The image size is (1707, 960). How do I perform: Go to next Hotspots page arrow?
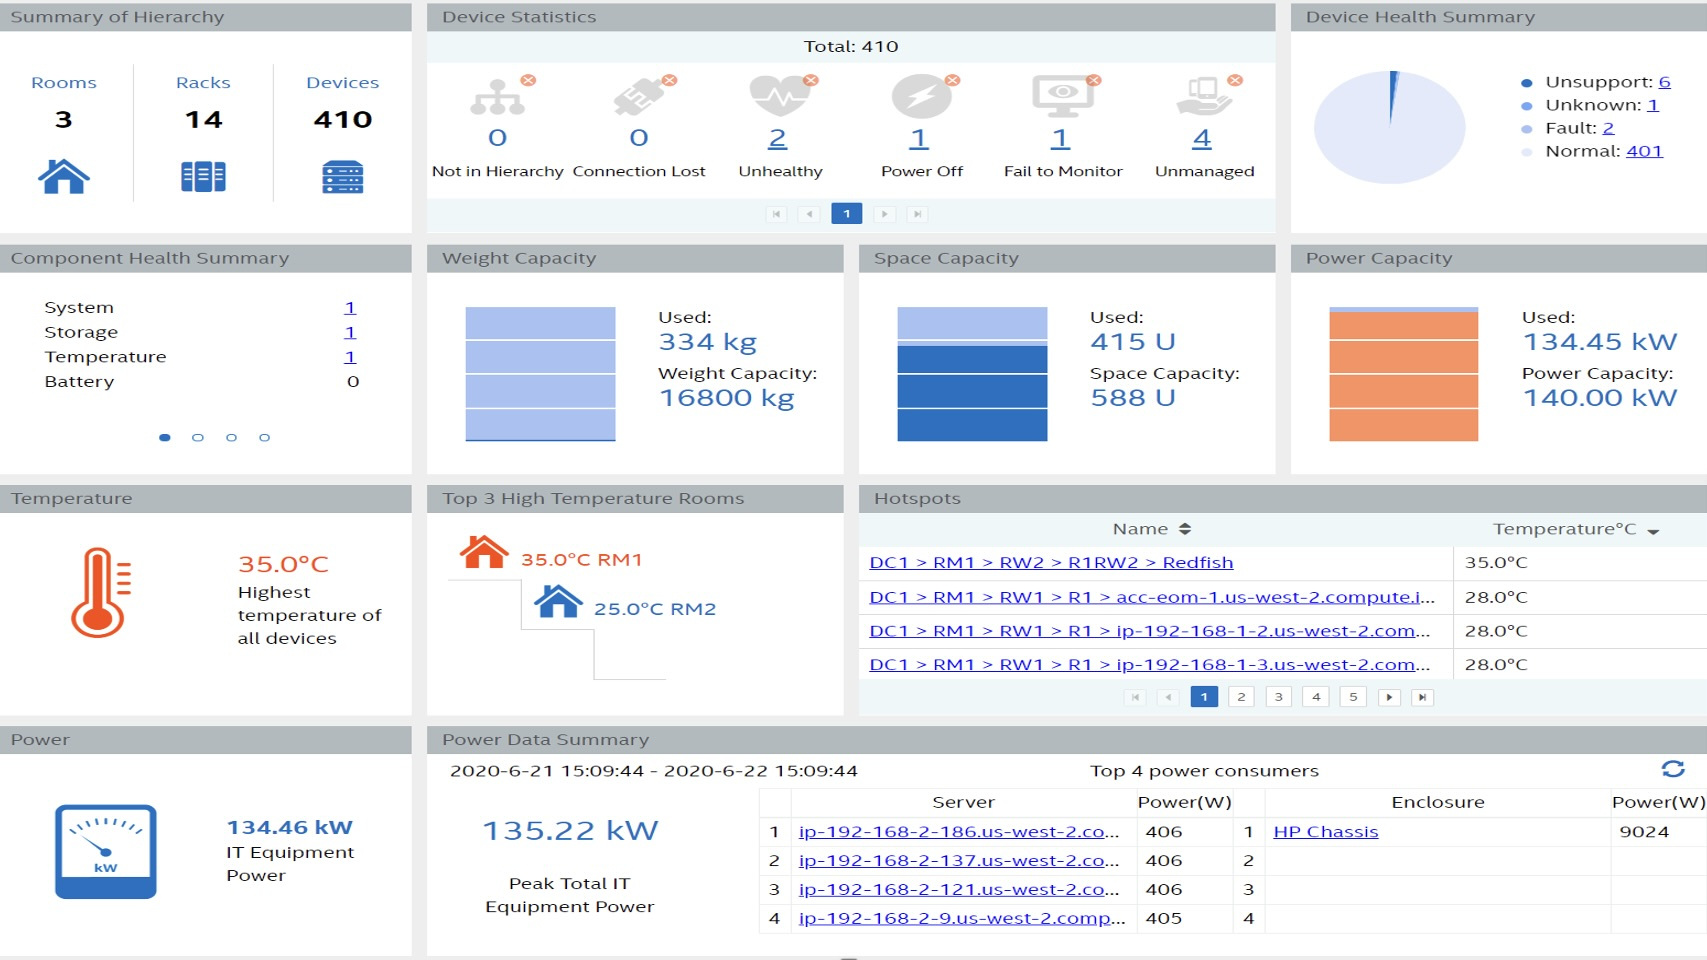[1389, 697]
